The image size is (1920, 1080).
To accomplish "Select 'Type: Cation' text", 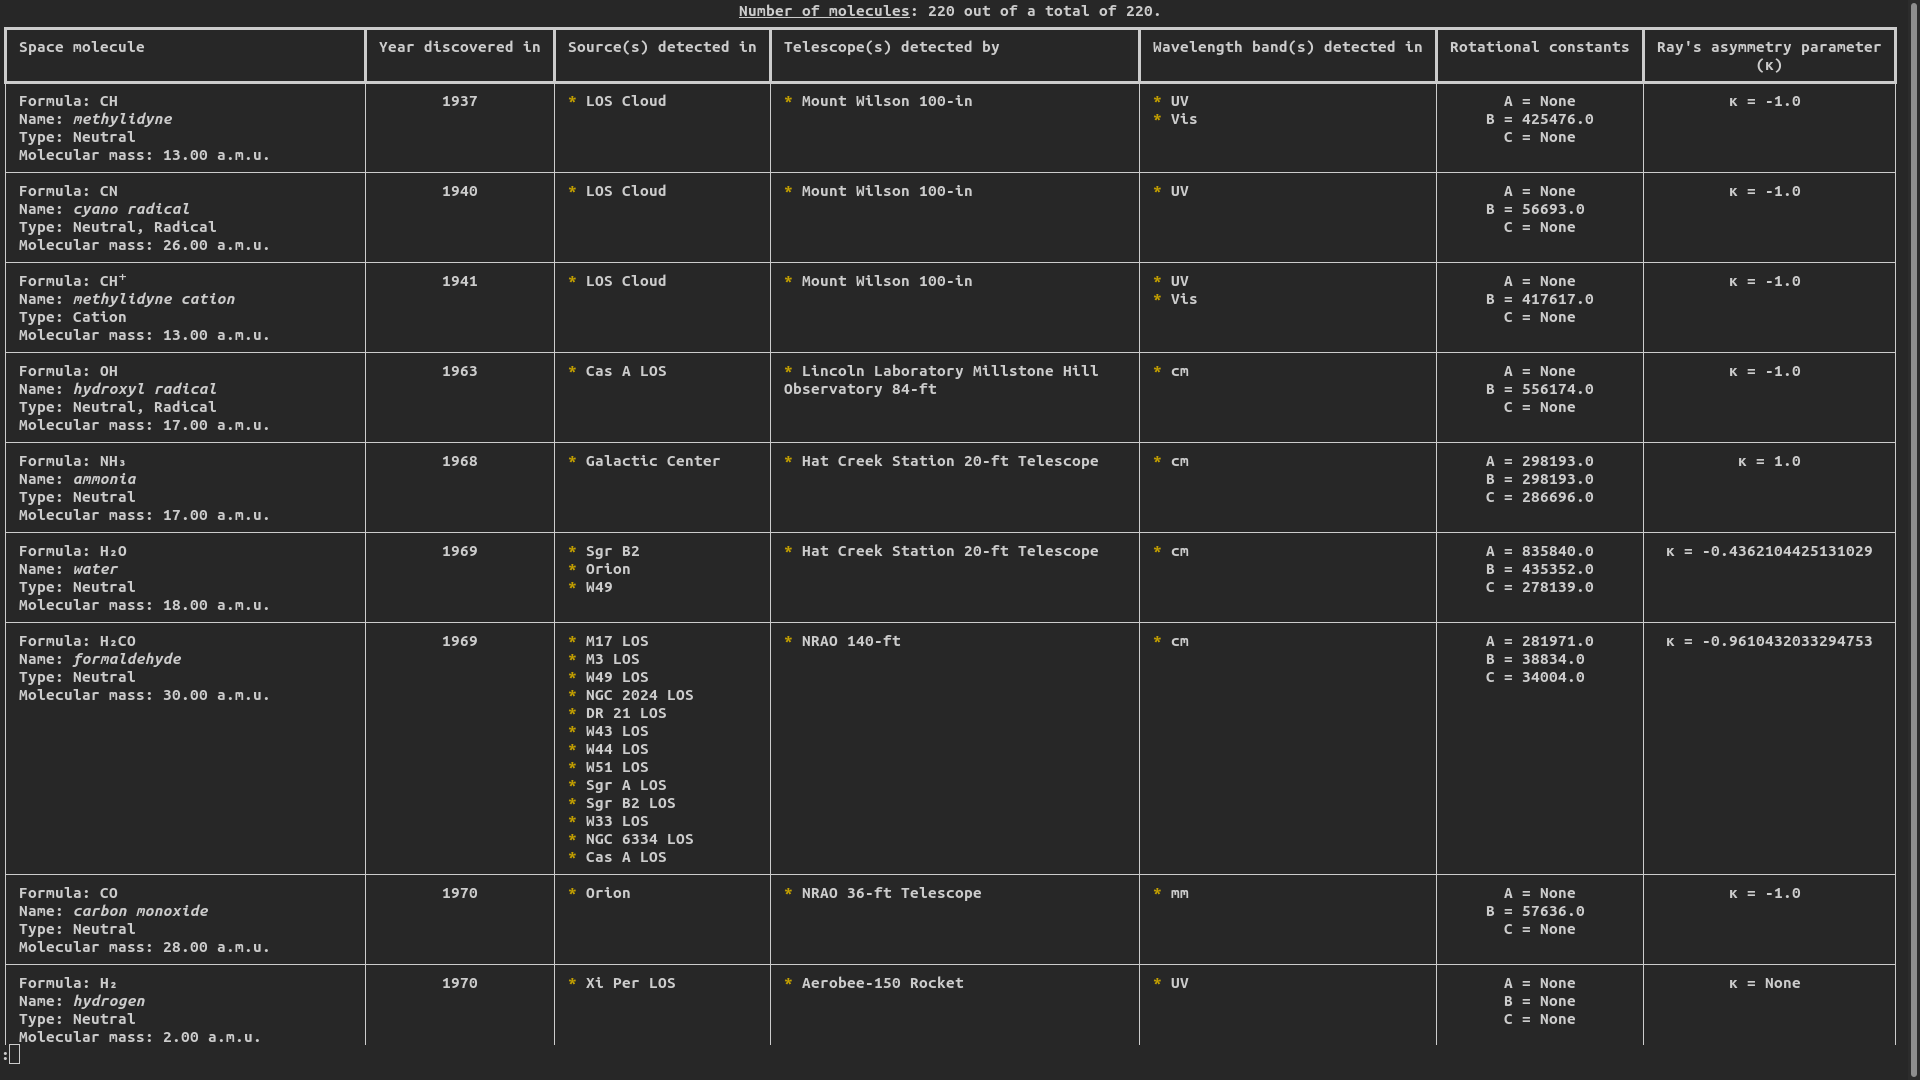I will pyautogui.click(x=73, y=317).
